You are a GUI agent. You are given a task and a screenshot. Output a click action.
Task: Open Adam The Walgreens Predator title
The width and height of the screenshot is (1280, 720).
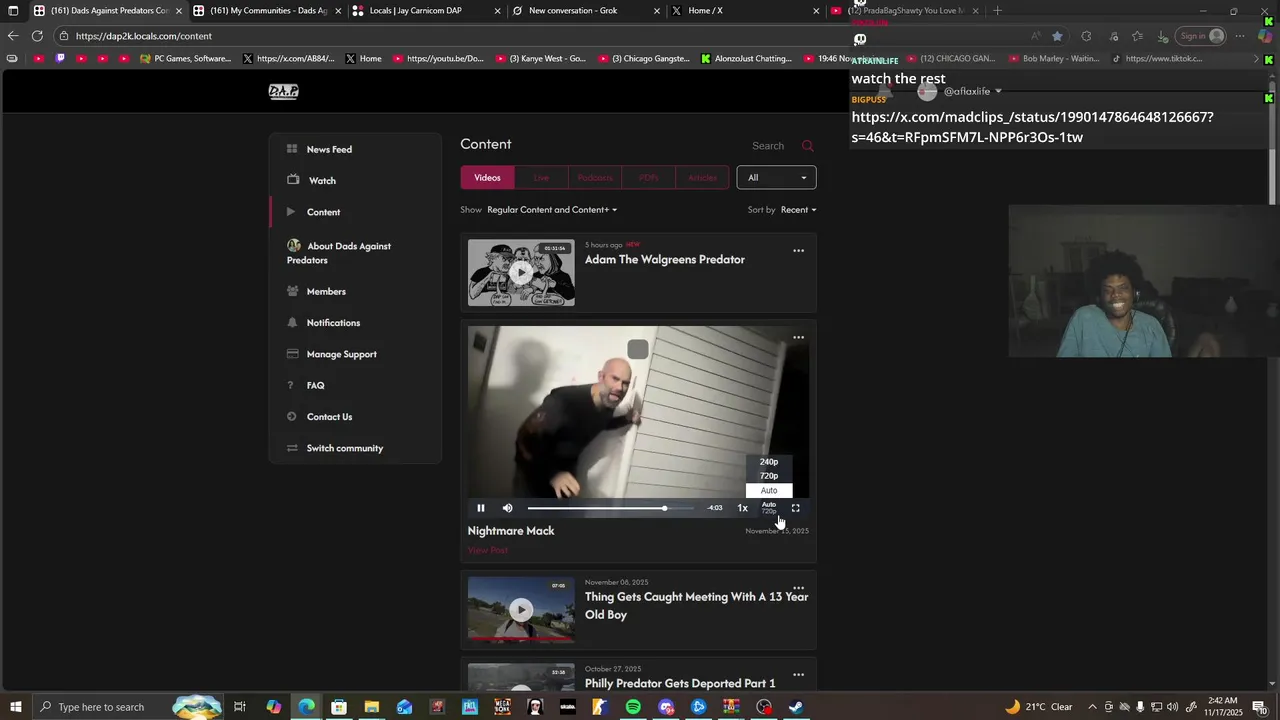pos(665,260)
